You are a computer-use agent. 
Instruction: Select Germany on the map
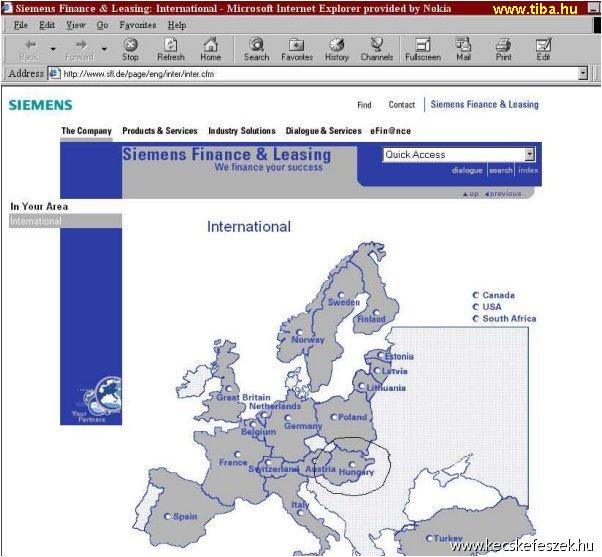pyautogui.click(x=288, y=418)
